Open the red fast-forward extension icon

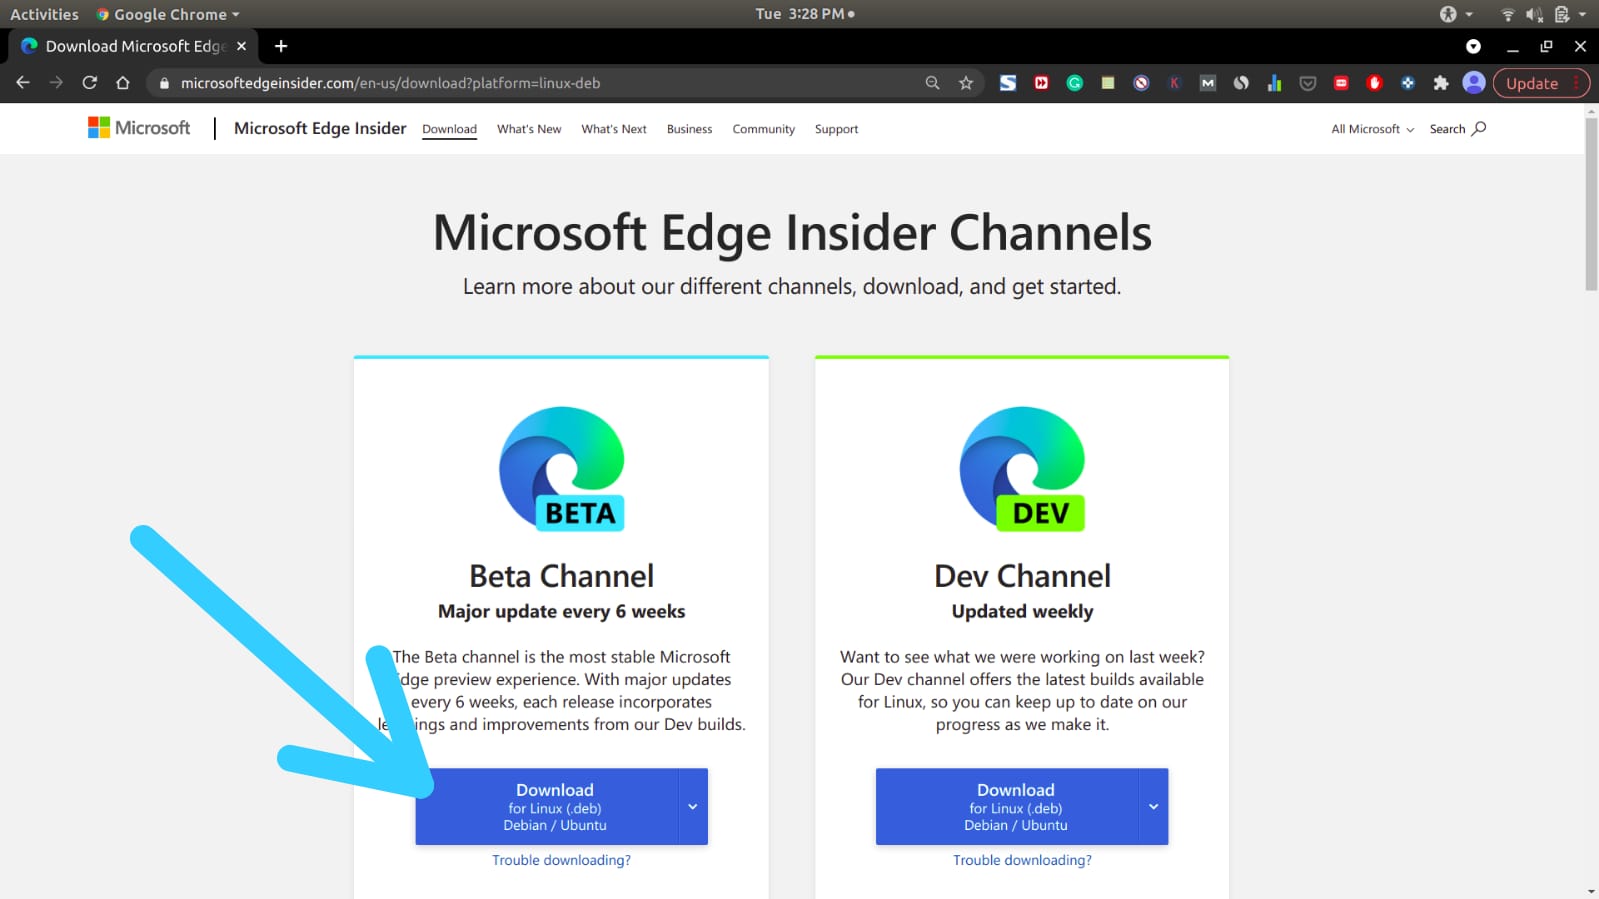(x=1041, y=83)
